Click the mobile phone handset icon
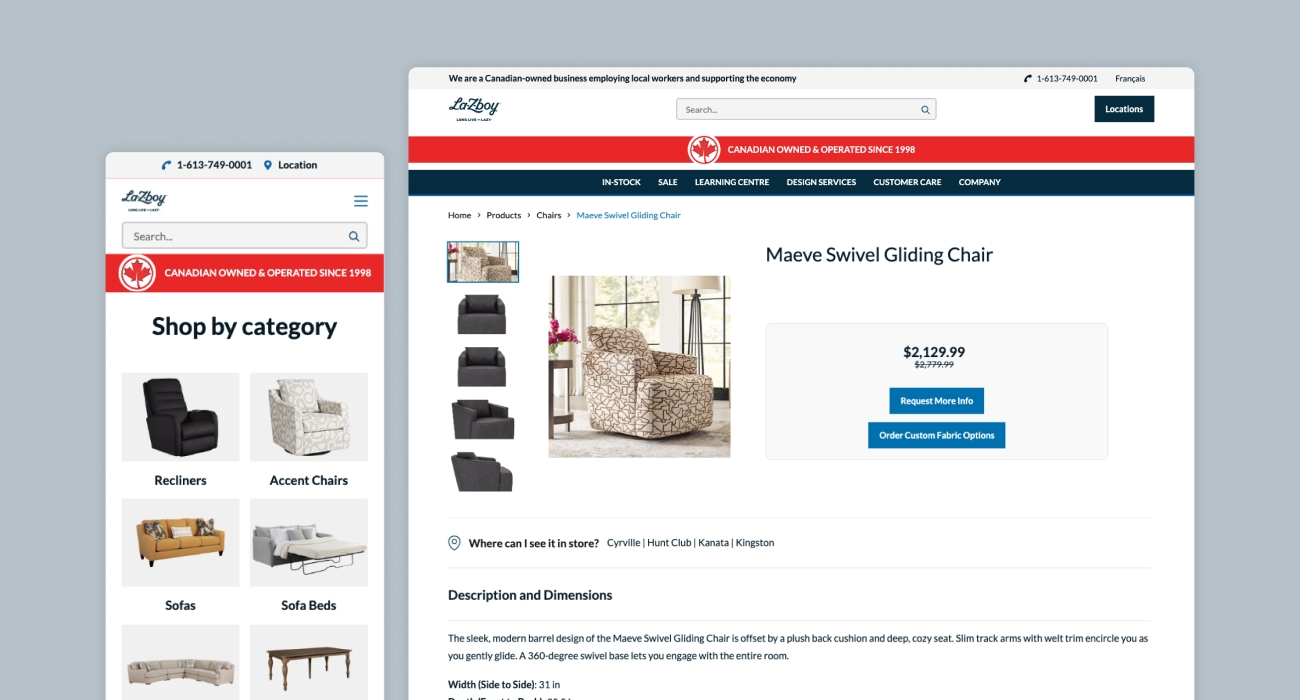 (x=167, y=165)
